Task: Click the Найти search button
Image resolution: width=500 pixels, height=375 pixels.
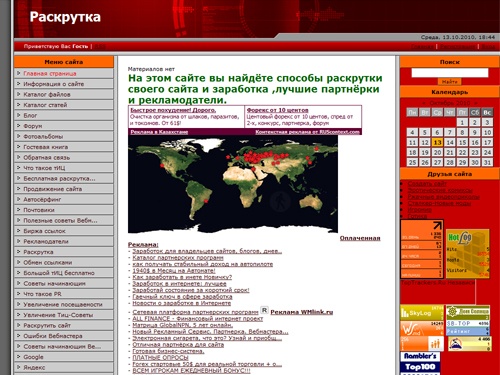Action: pos(450,82)
